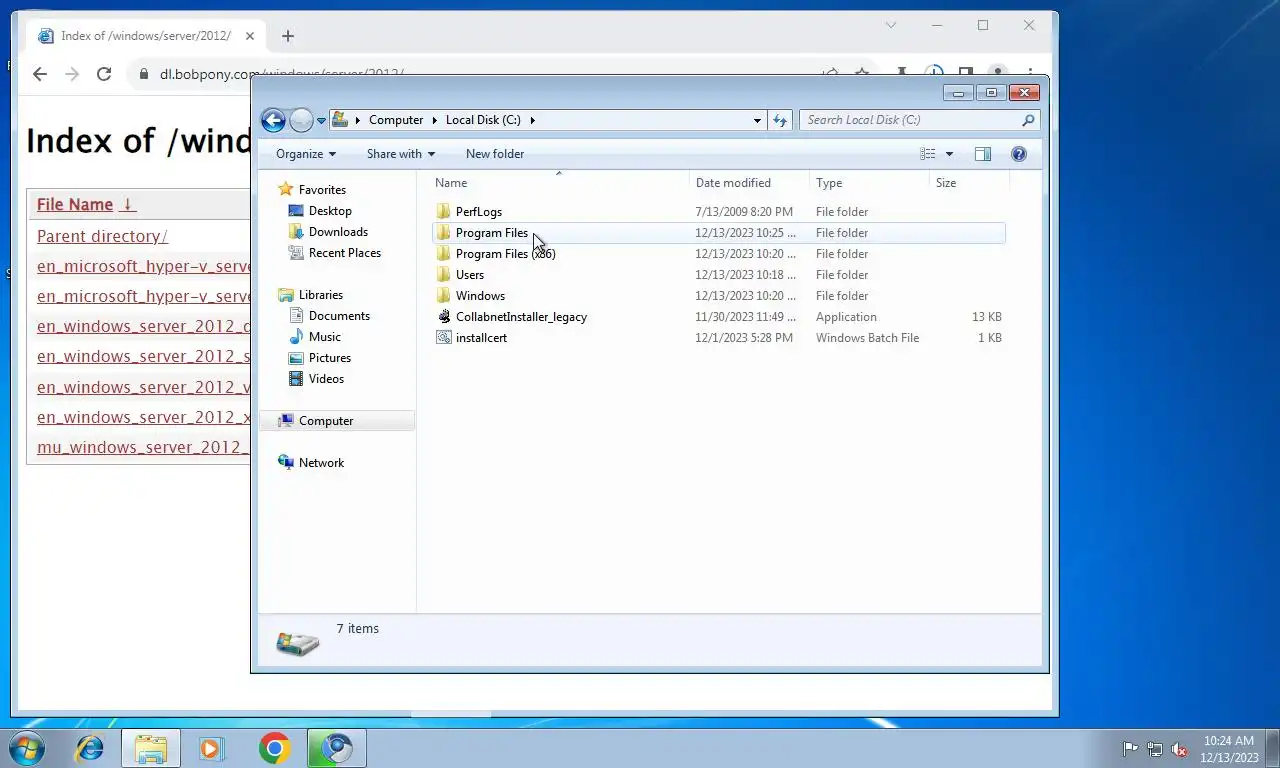Expand the arrow after Computer breadcrumb
Viewport: 1280px width, 768px height.
pos(433,120)
